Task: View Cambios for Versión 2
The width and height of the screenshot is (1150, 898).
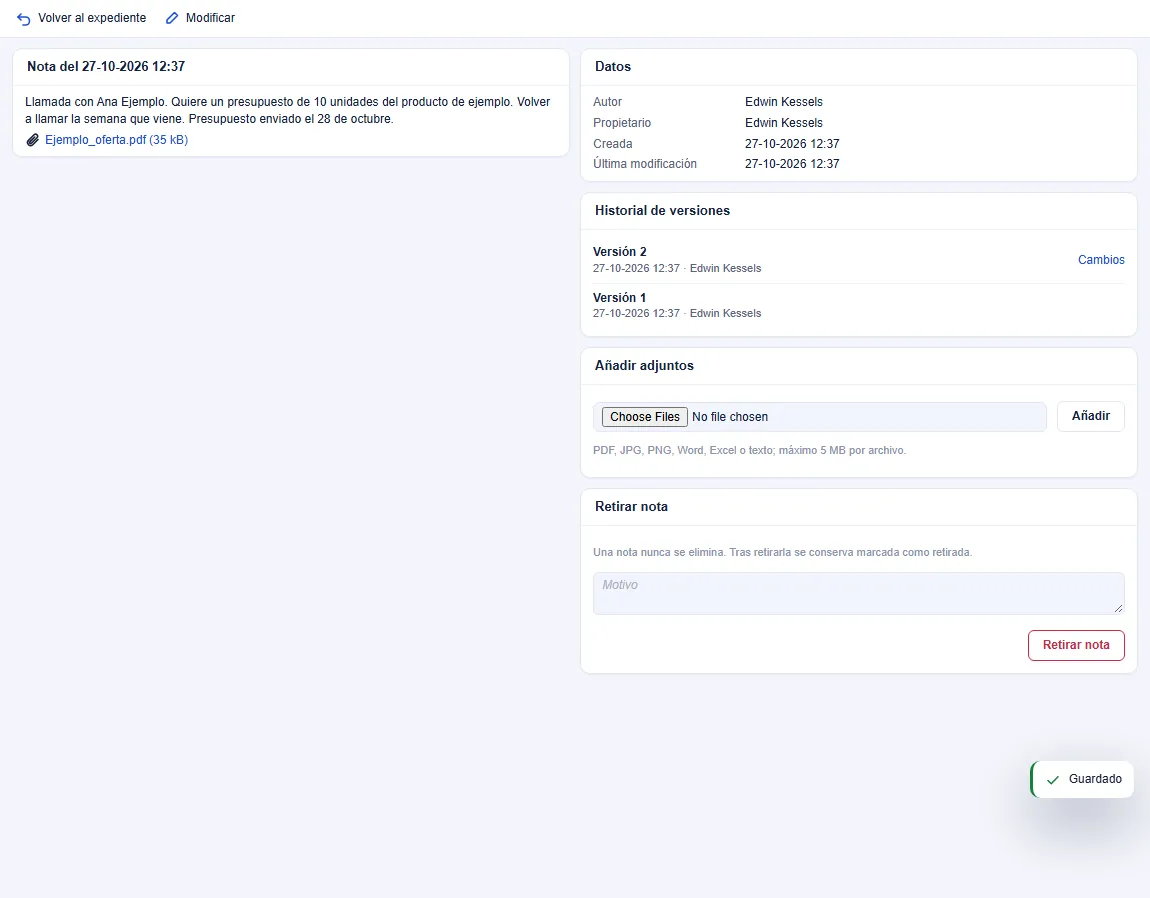Action: pyautogui.click(x=1101, y=260)
